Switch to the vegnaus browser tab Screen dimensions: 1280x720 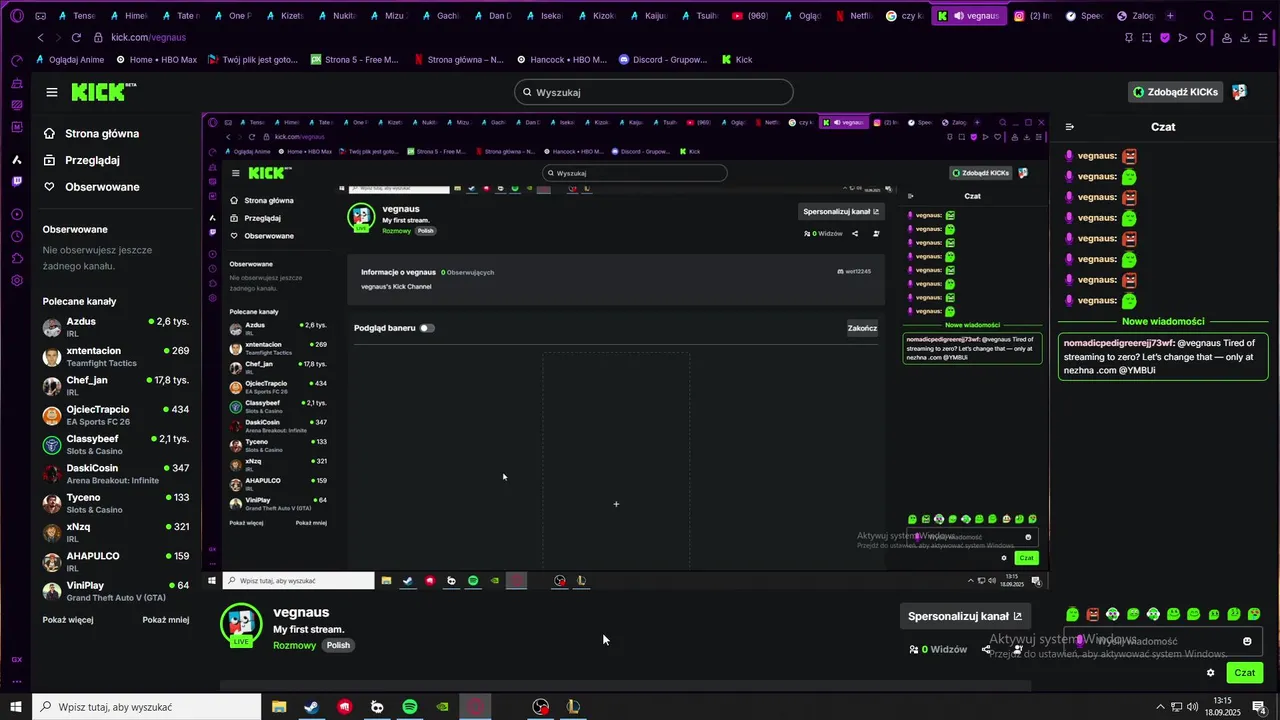[968, 16]
